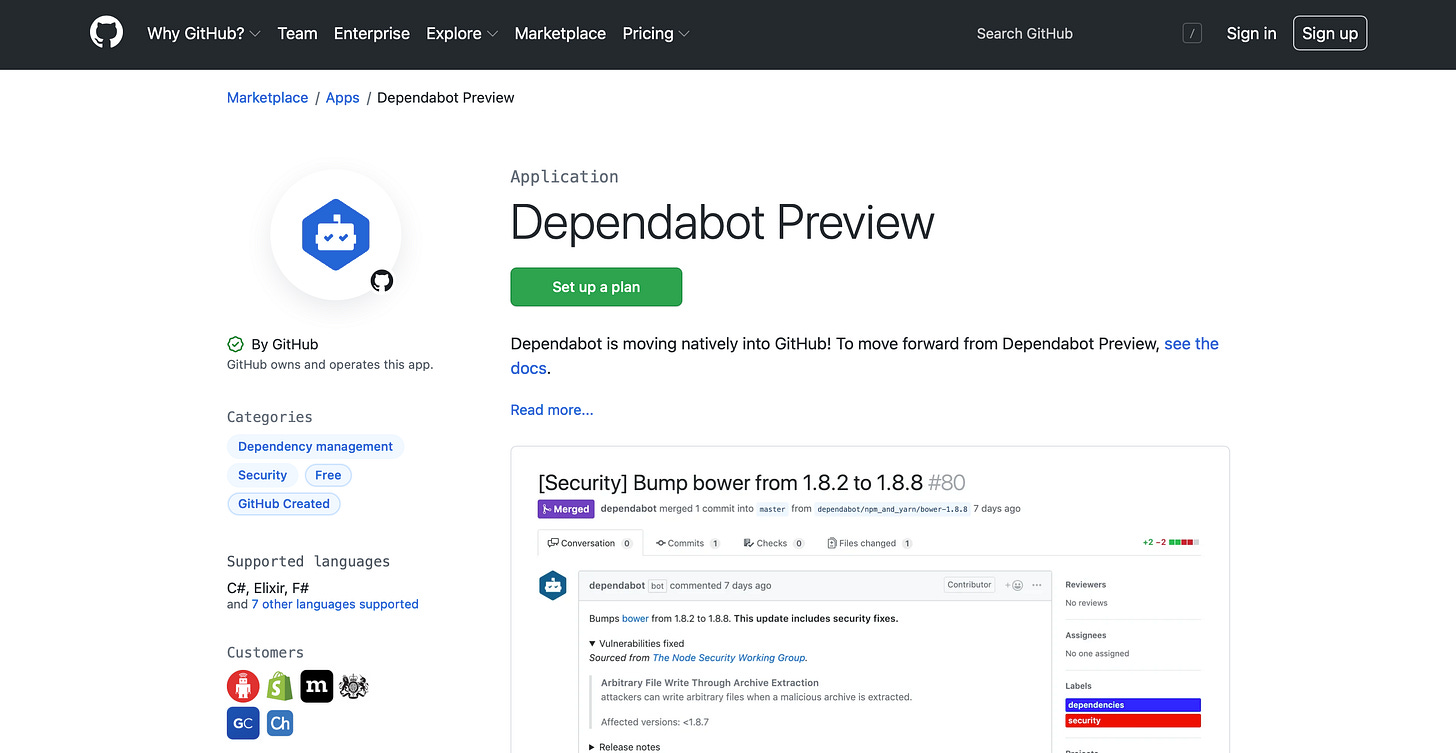The height and width of the screenshot is (753, 1456).
Task: Open The Node Security Working Group link
Action: point(729,658)
